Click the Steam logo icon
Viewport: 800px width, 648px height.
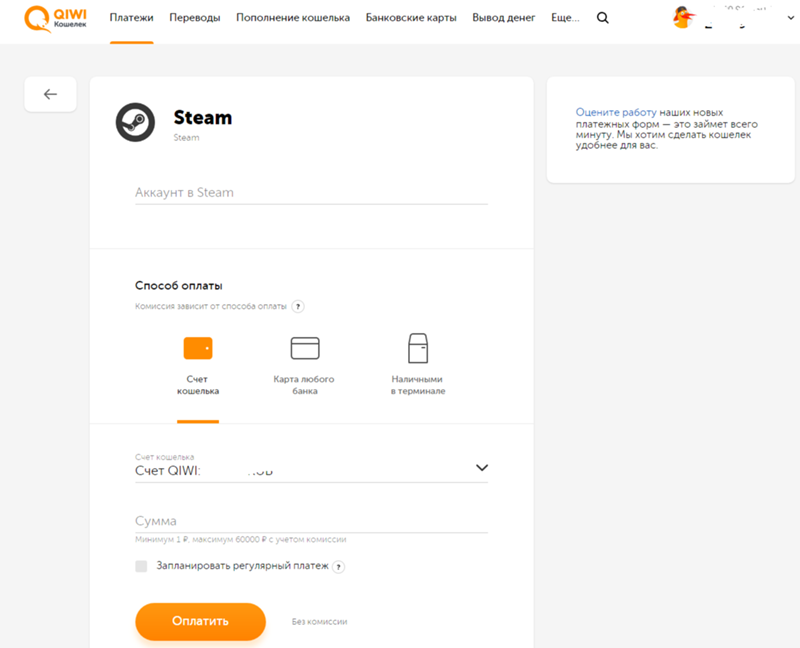coord(135,122)
